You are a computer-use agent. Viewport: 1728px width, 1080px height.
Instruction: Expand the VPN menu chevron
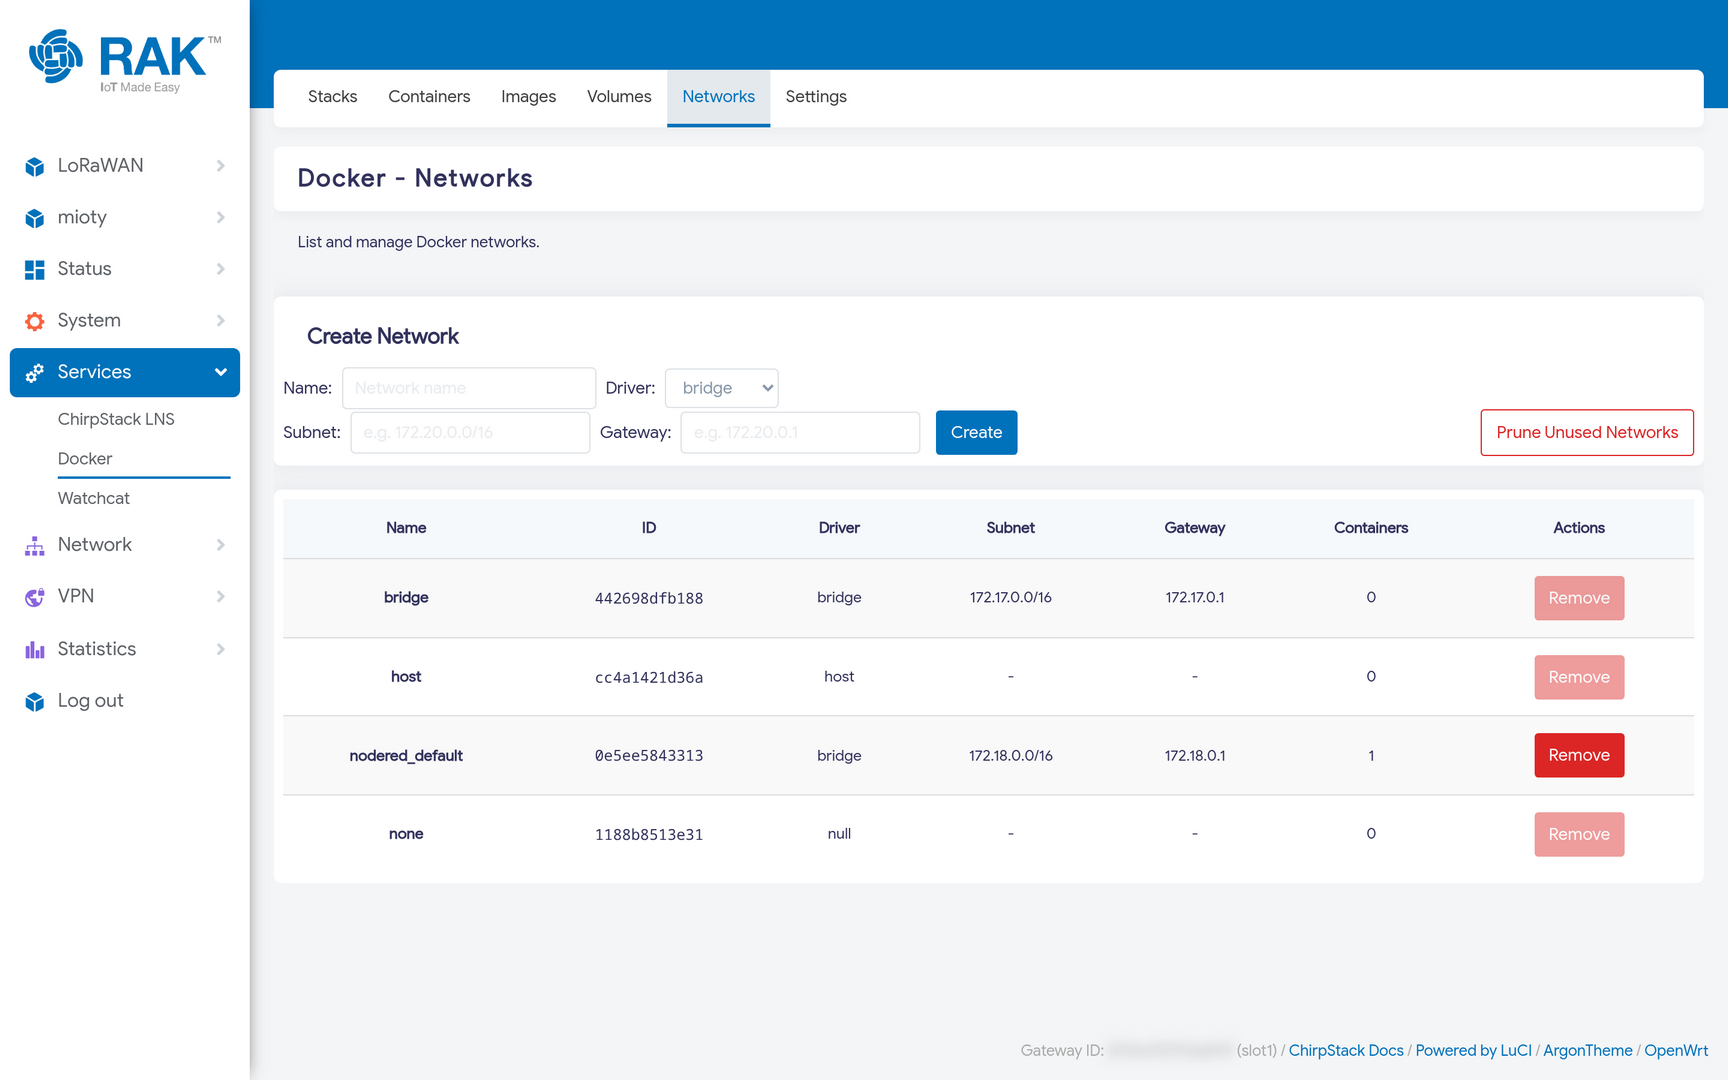[x=221, y=597]
